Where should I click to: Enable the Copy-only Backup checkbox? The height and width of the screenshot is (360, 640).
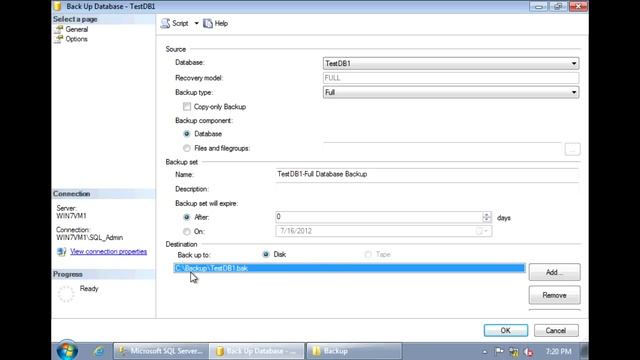(x=187, y=107)
